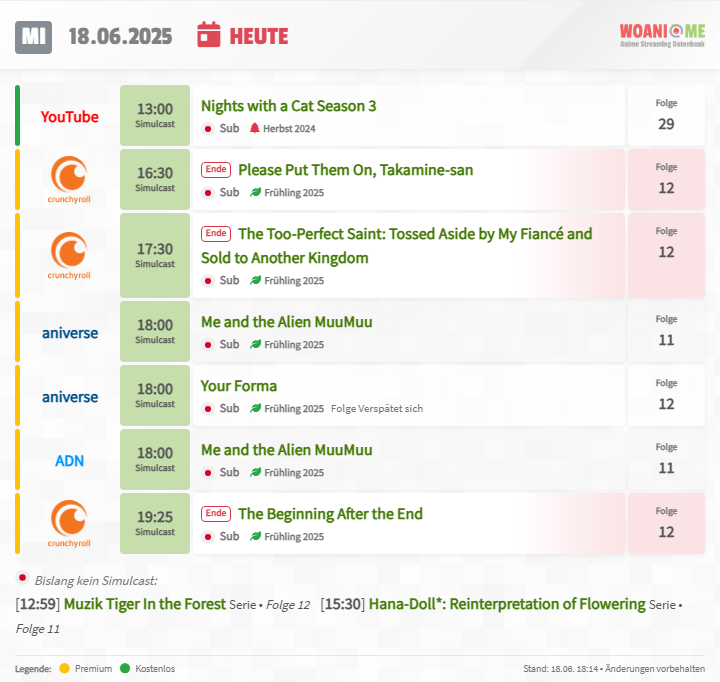
Task: Click aniverse logo in the Your Forma row
Action: [70, 396]
